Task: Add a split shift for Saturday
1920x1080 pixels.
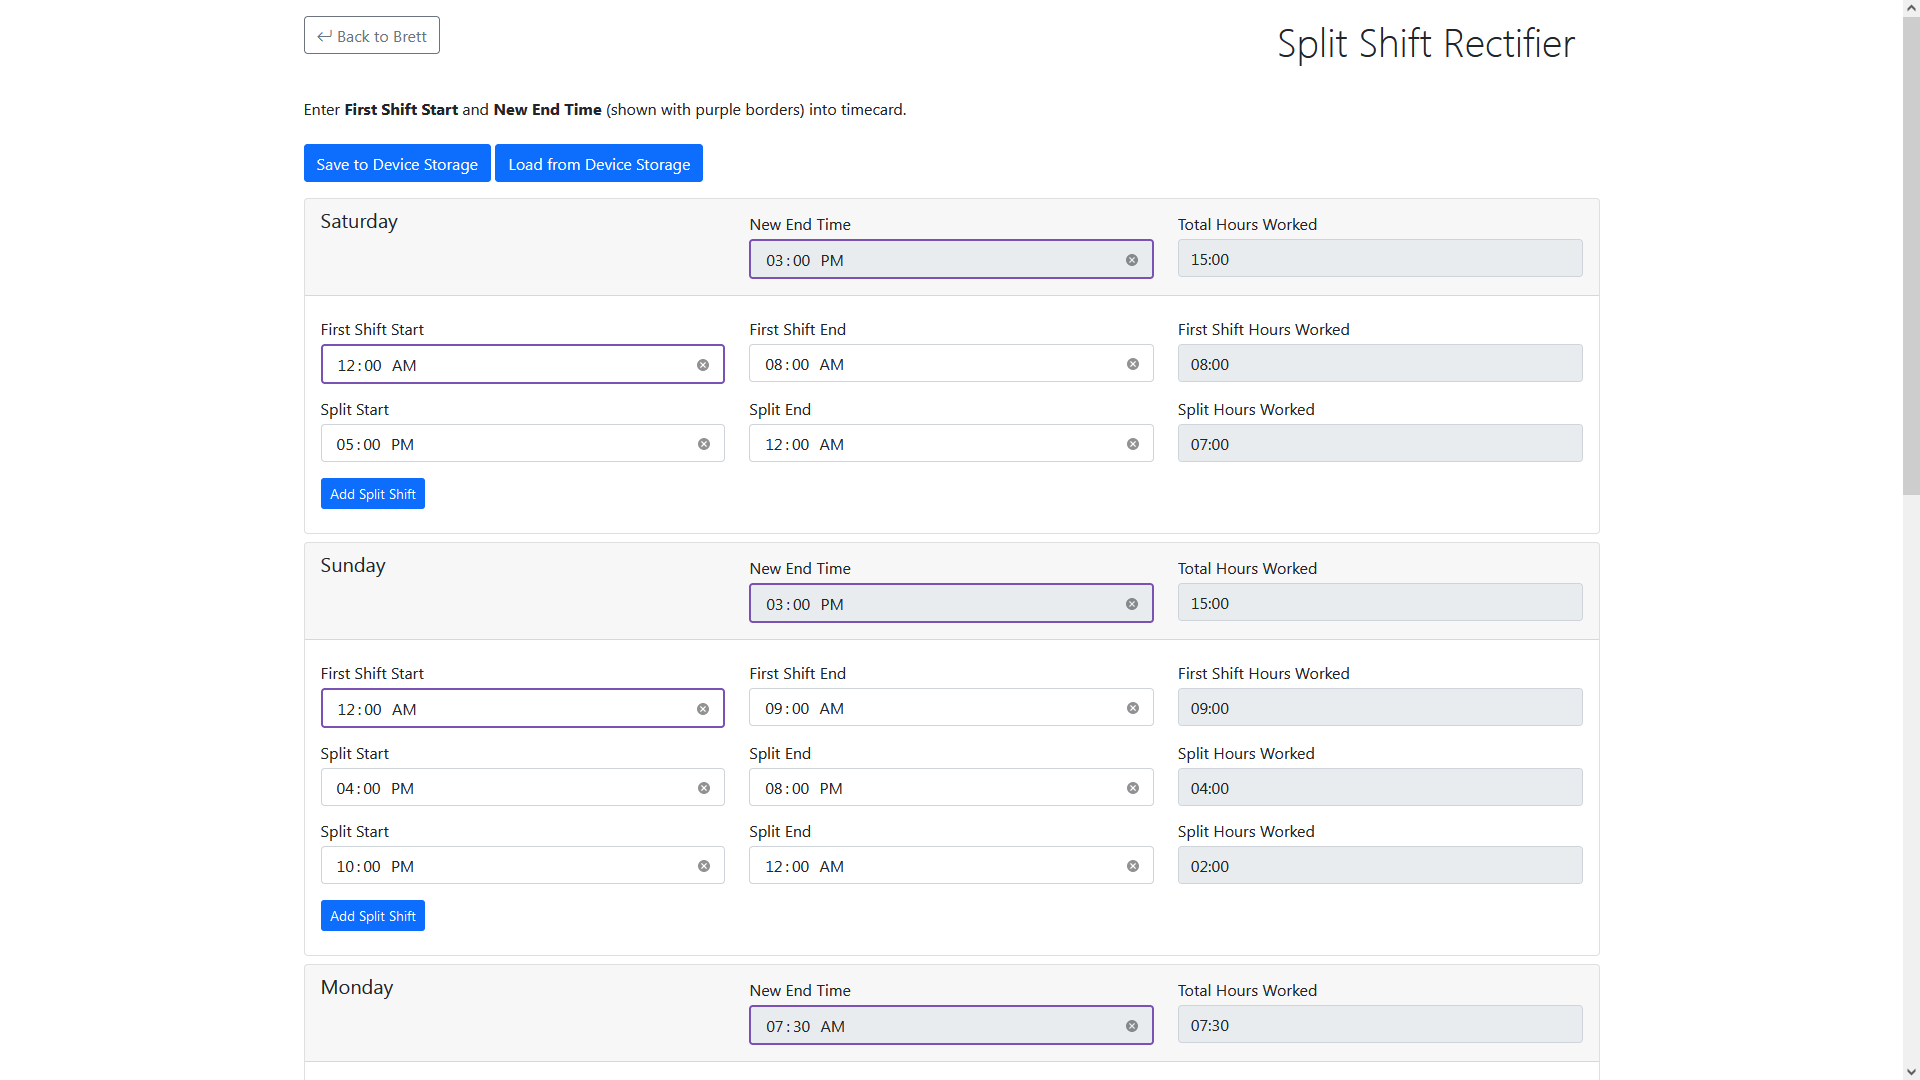Action: pyautogui.click(x=373, y=494)
